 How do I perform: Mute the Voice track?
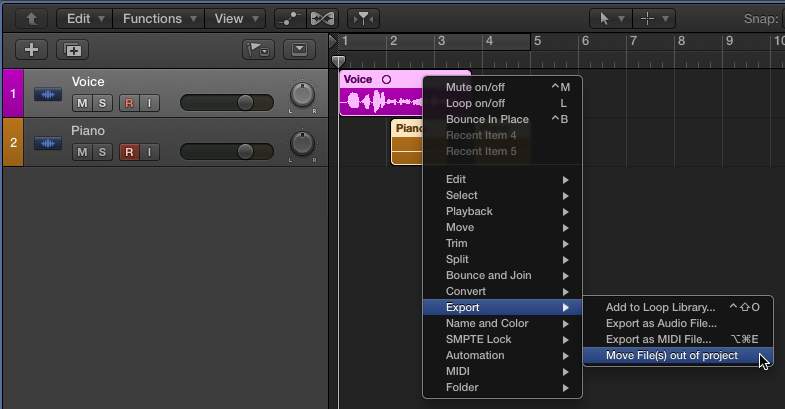pyautogui.click(x=83, y=103)
